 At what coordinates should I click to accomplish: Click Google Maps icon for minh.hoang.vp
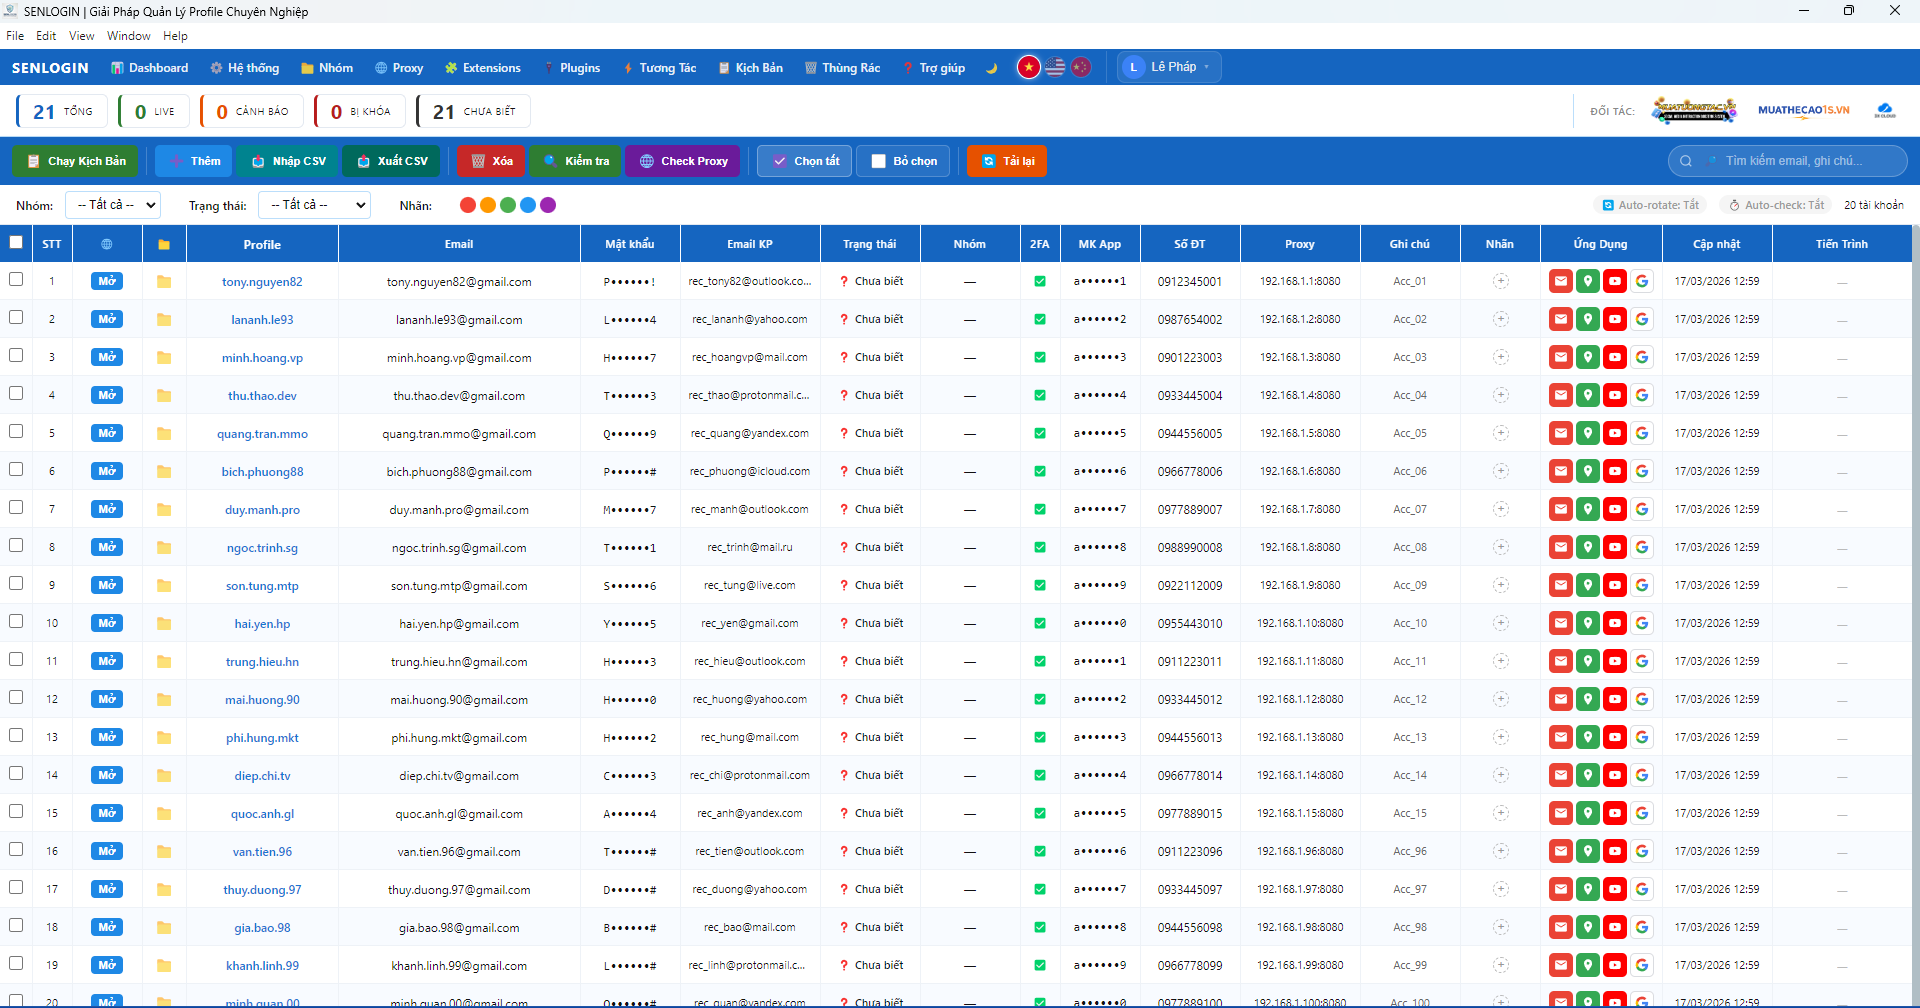1587,358
